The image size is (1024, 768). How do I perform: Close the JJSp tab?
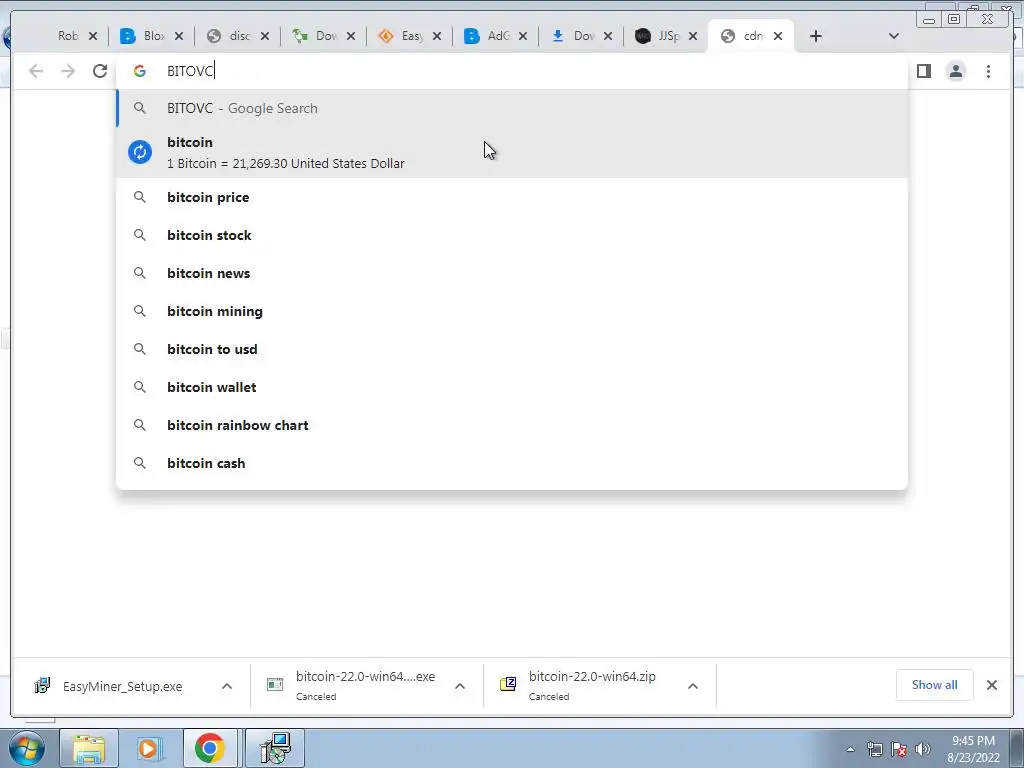[693, 36]
